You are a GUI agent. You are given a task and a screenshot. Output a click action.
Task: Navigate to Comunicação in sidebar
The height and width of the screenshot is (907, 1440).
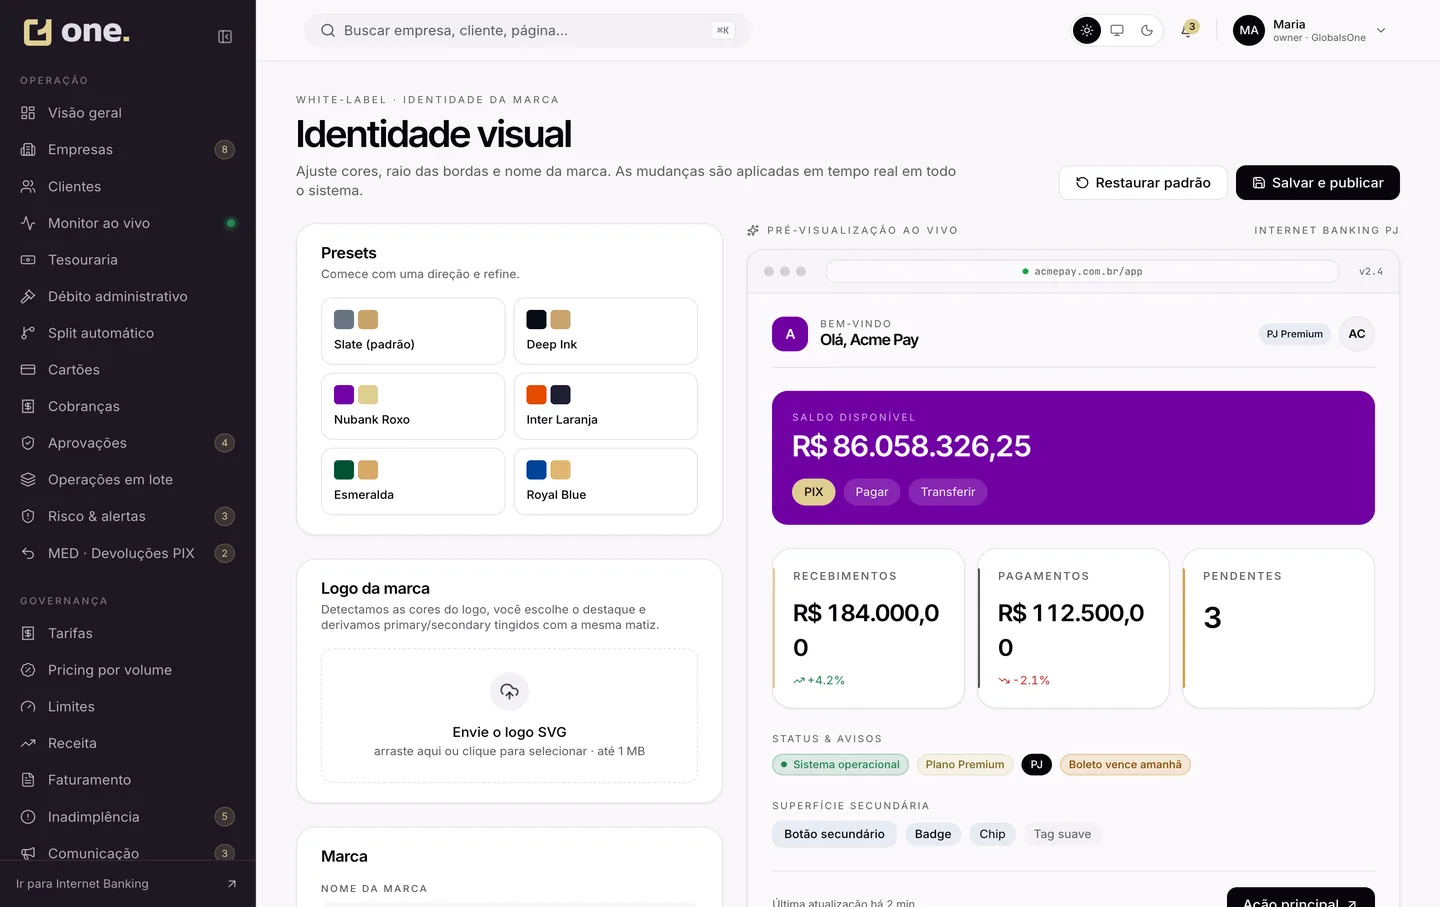[x=128, y=853]
